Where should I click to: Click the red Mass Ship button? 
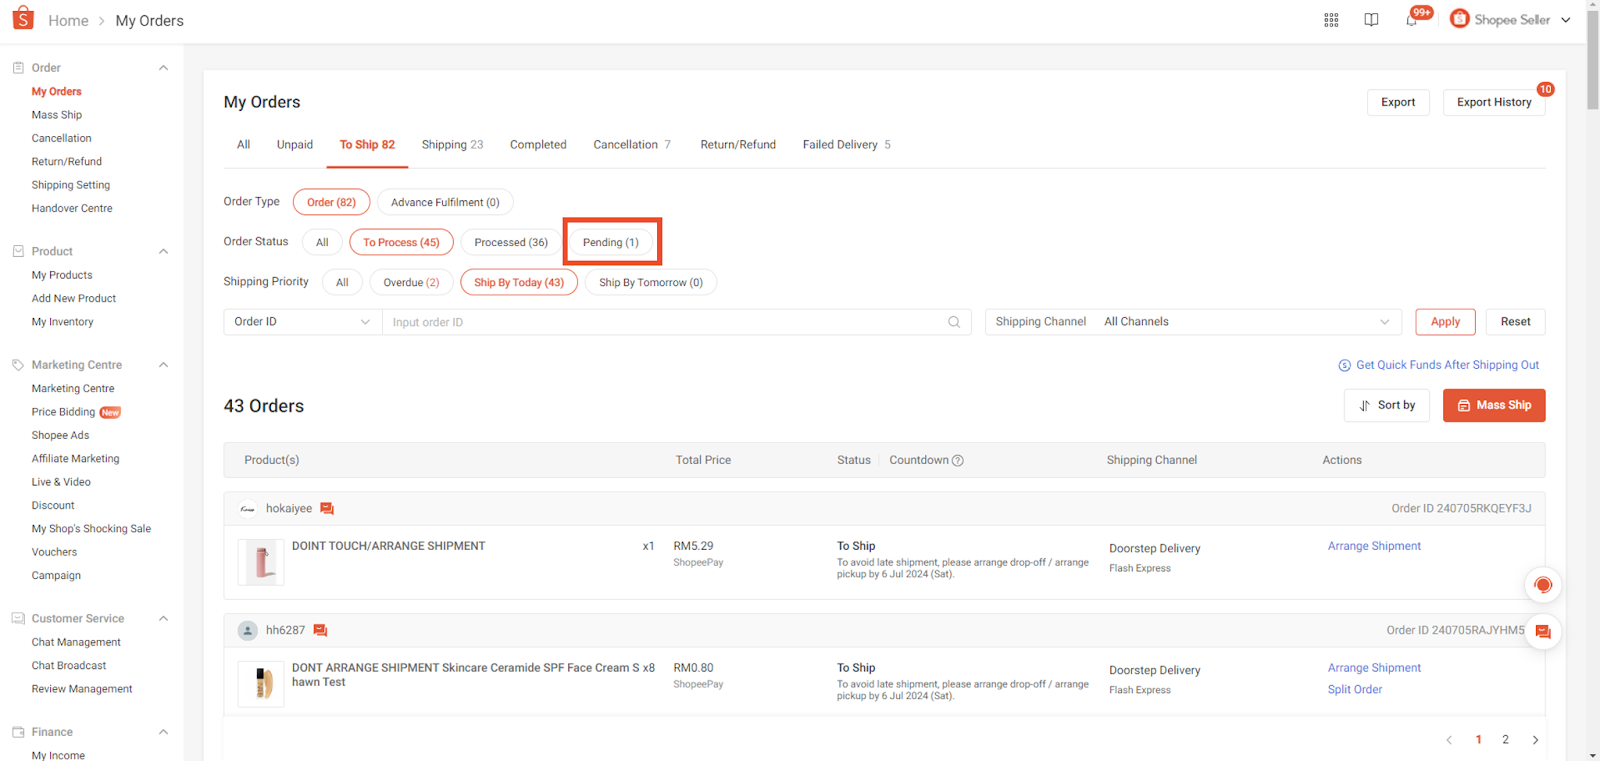coord(1494,405)
